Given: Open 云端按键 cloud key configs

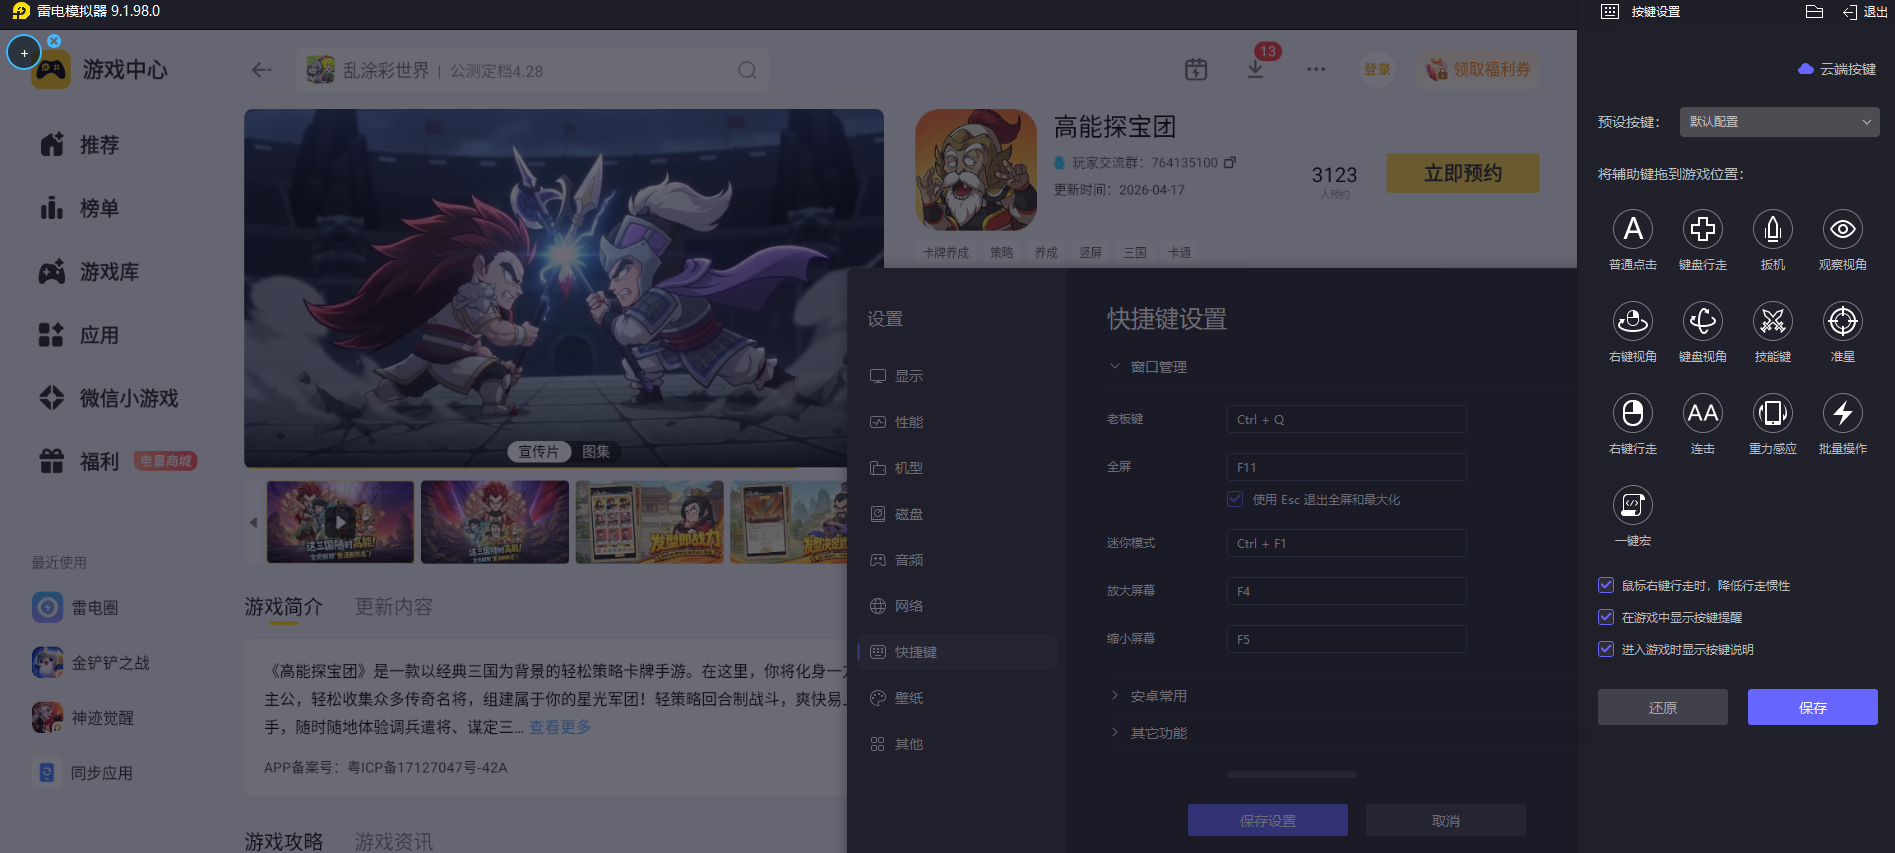Looking at the screenshot, I should (1837, 69).
